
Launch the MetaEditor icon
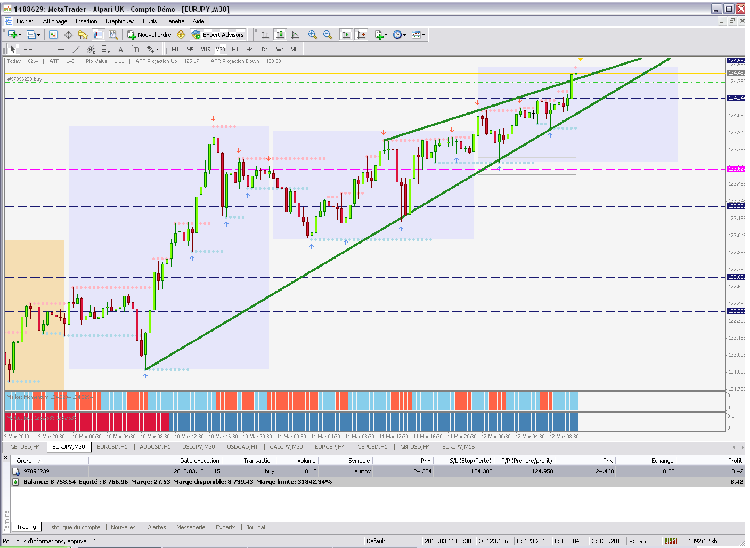coord(180,34)
